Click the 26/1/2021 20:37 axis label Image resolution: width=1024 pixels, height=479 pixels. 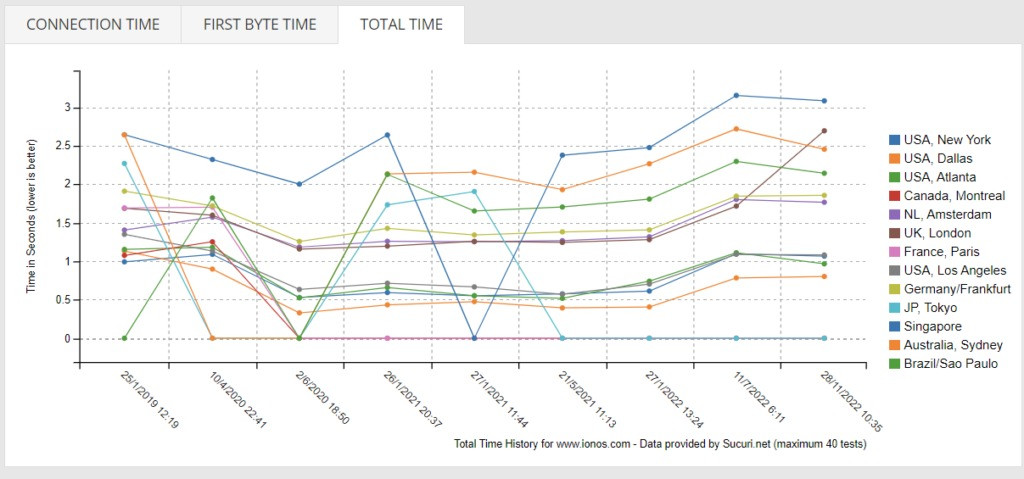(413, 401)
